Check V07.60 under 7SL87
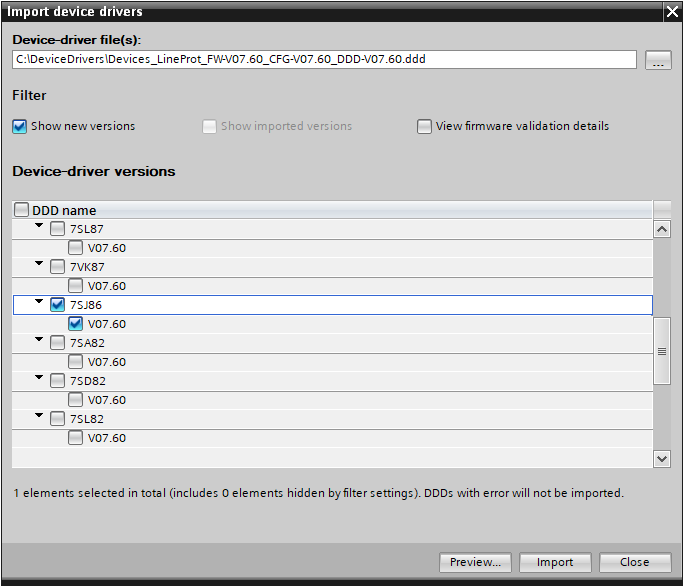This screenshot has width=684, height=587. pyautogui.click(x=75, y=248)
